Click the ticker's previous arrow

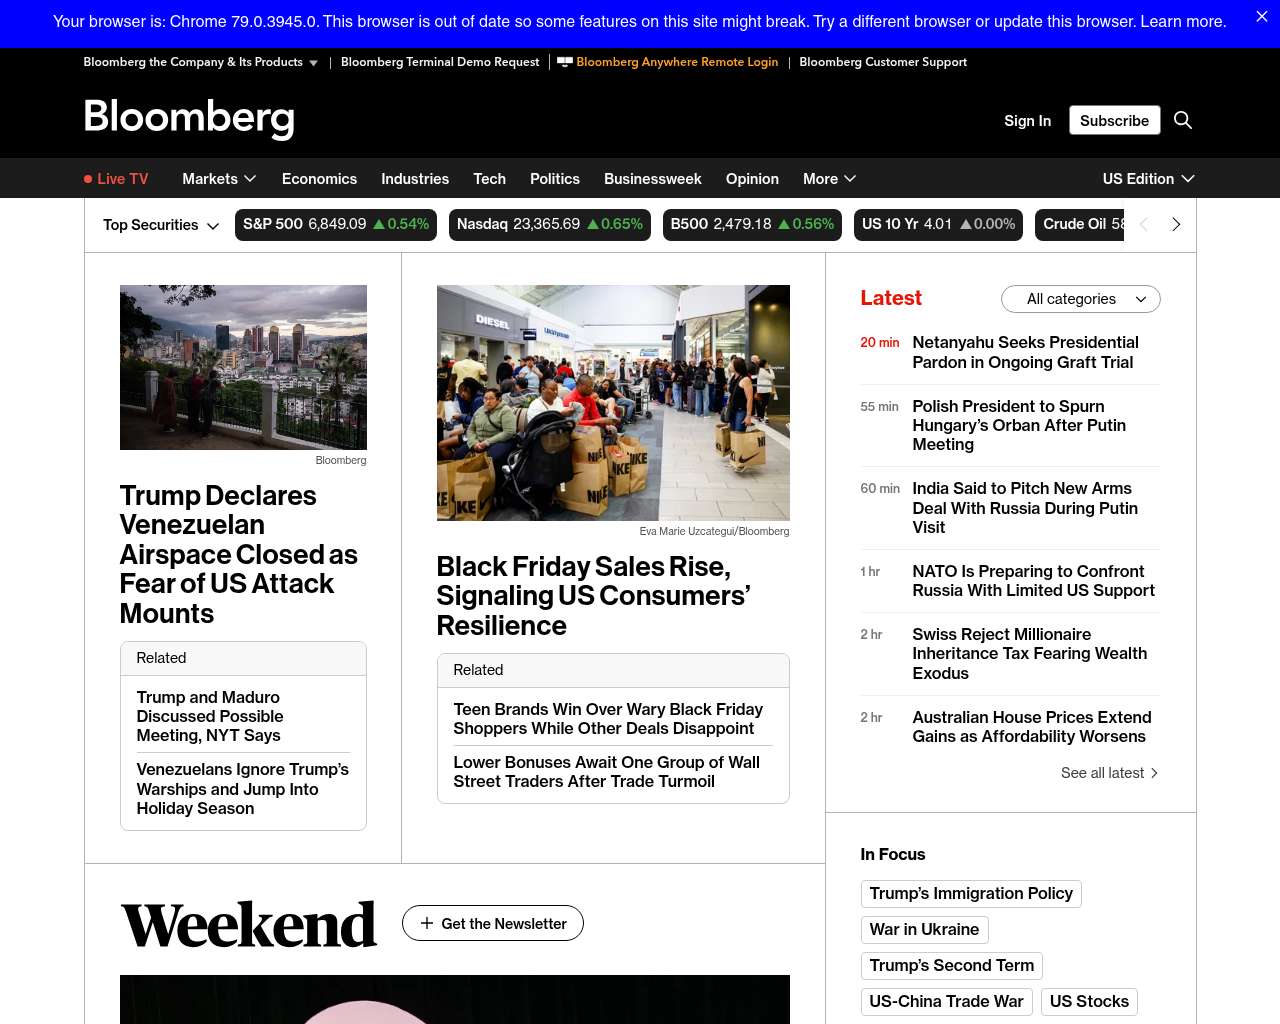[1144, 224]
